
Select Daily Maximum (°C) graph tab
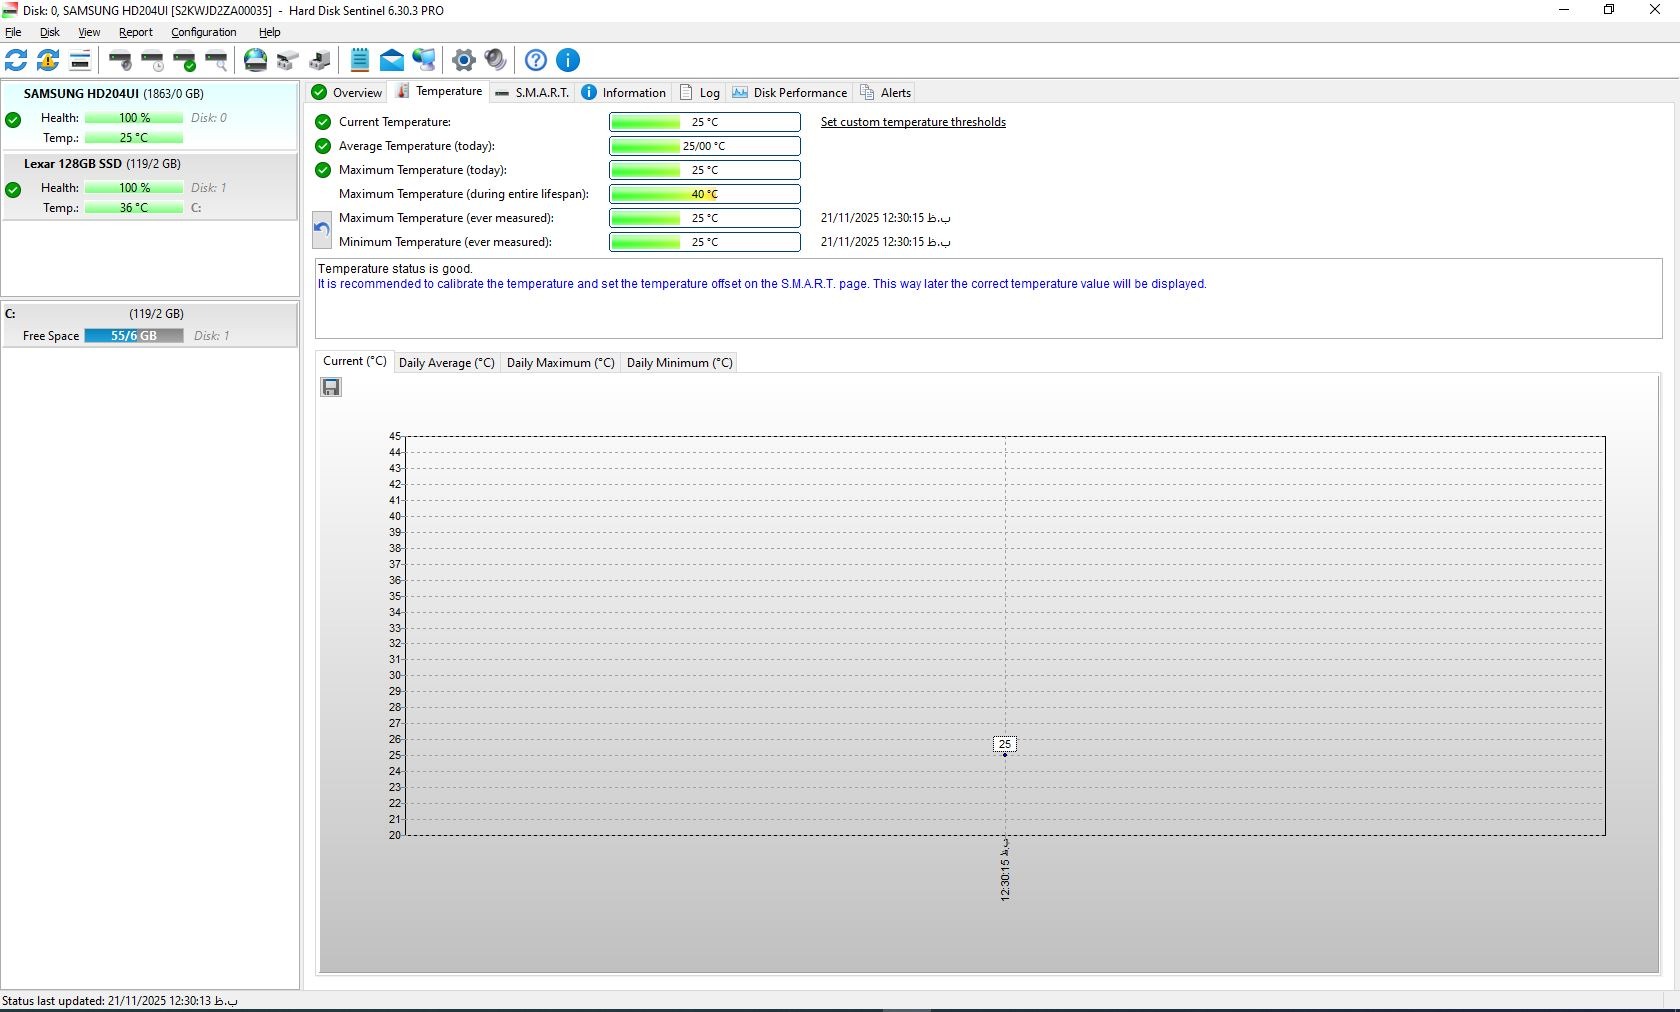(560, 363)
